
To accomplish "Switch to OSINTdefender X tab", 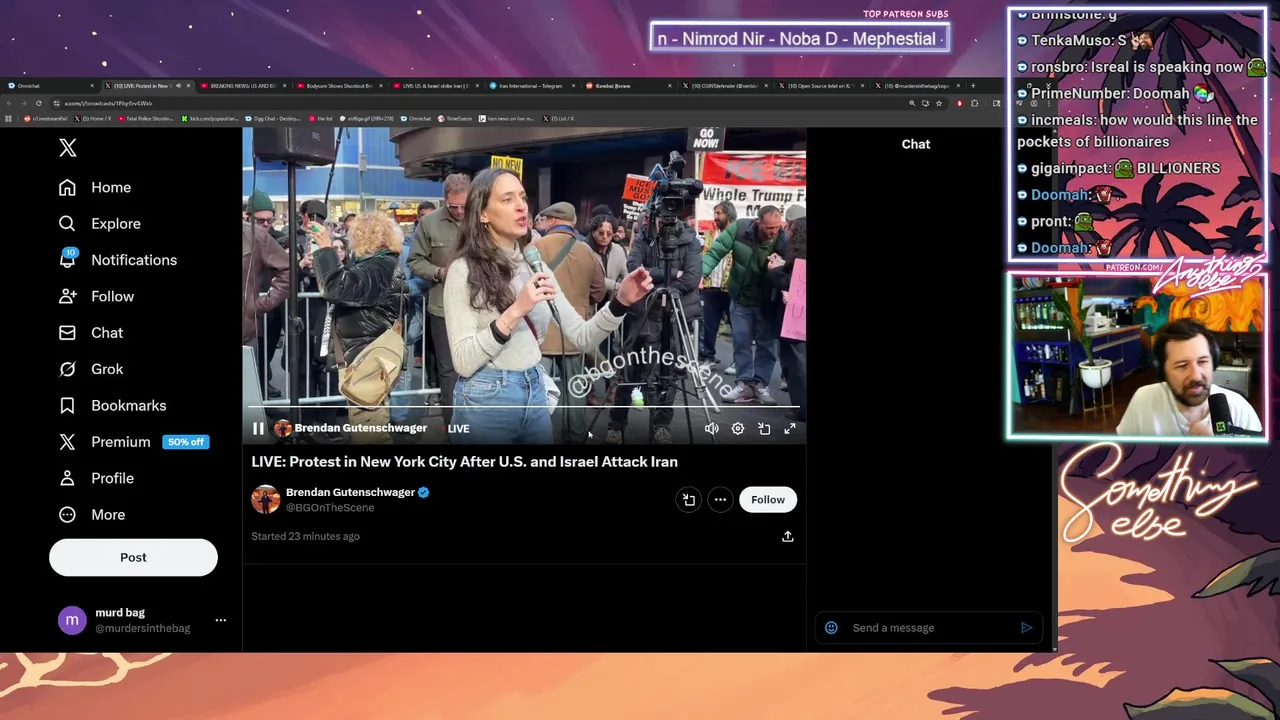I will coord(725,86).
